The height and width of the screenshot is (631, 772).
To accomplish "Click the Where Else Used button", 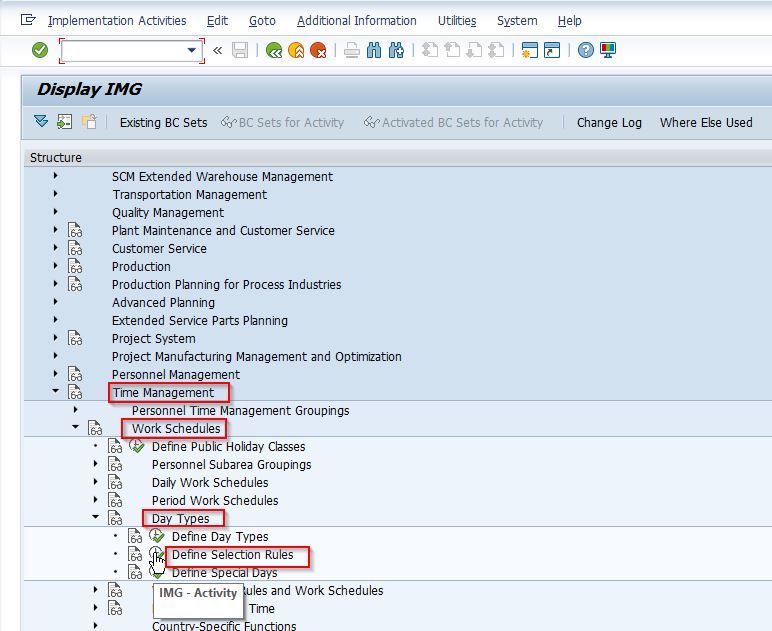I will coord(706,122).
